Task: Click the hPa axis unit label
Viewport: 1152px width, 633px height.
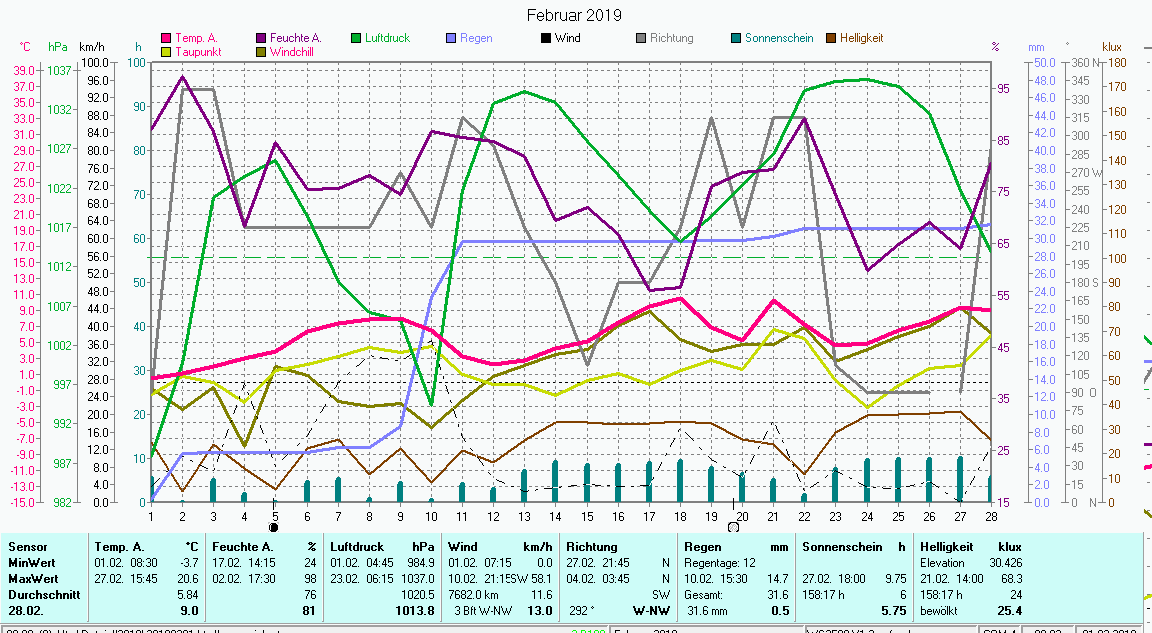Action: [x=59, y=47]
